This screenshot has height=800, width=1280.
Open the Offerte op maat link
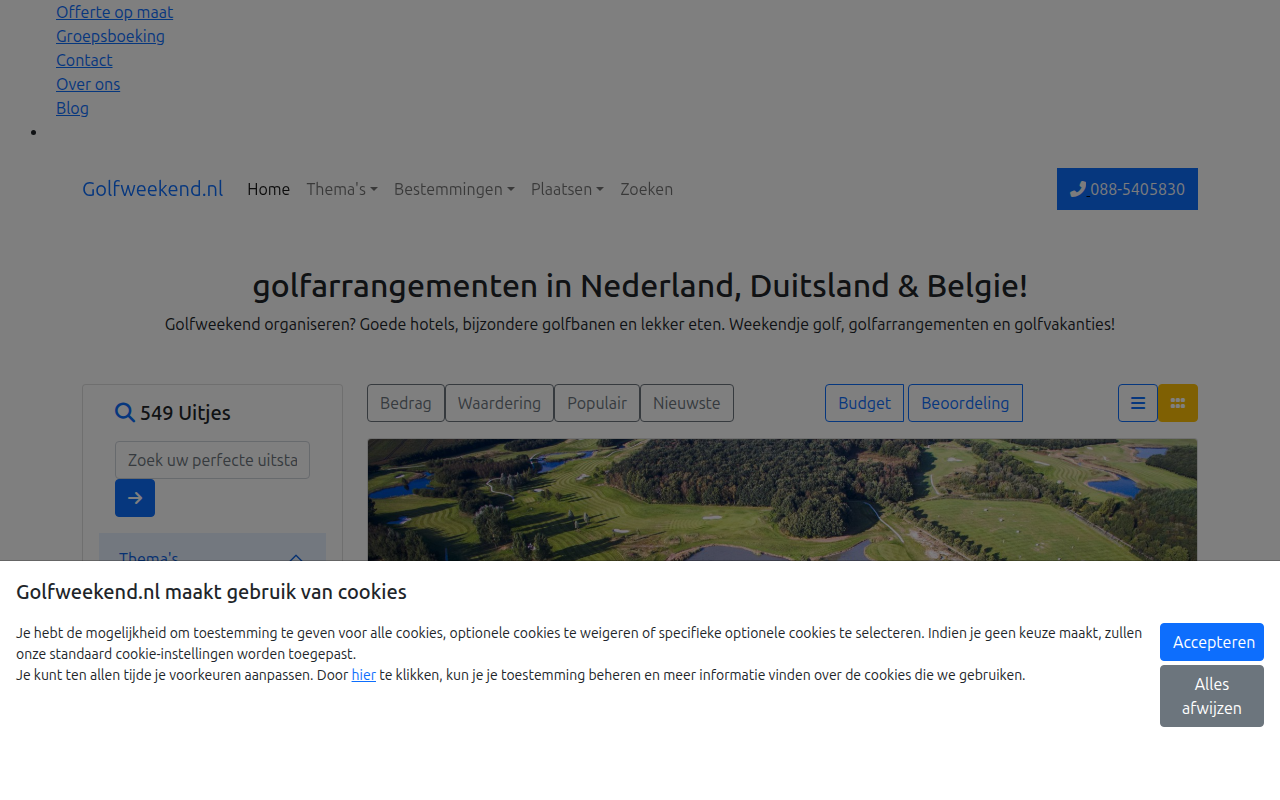[114, 12]
